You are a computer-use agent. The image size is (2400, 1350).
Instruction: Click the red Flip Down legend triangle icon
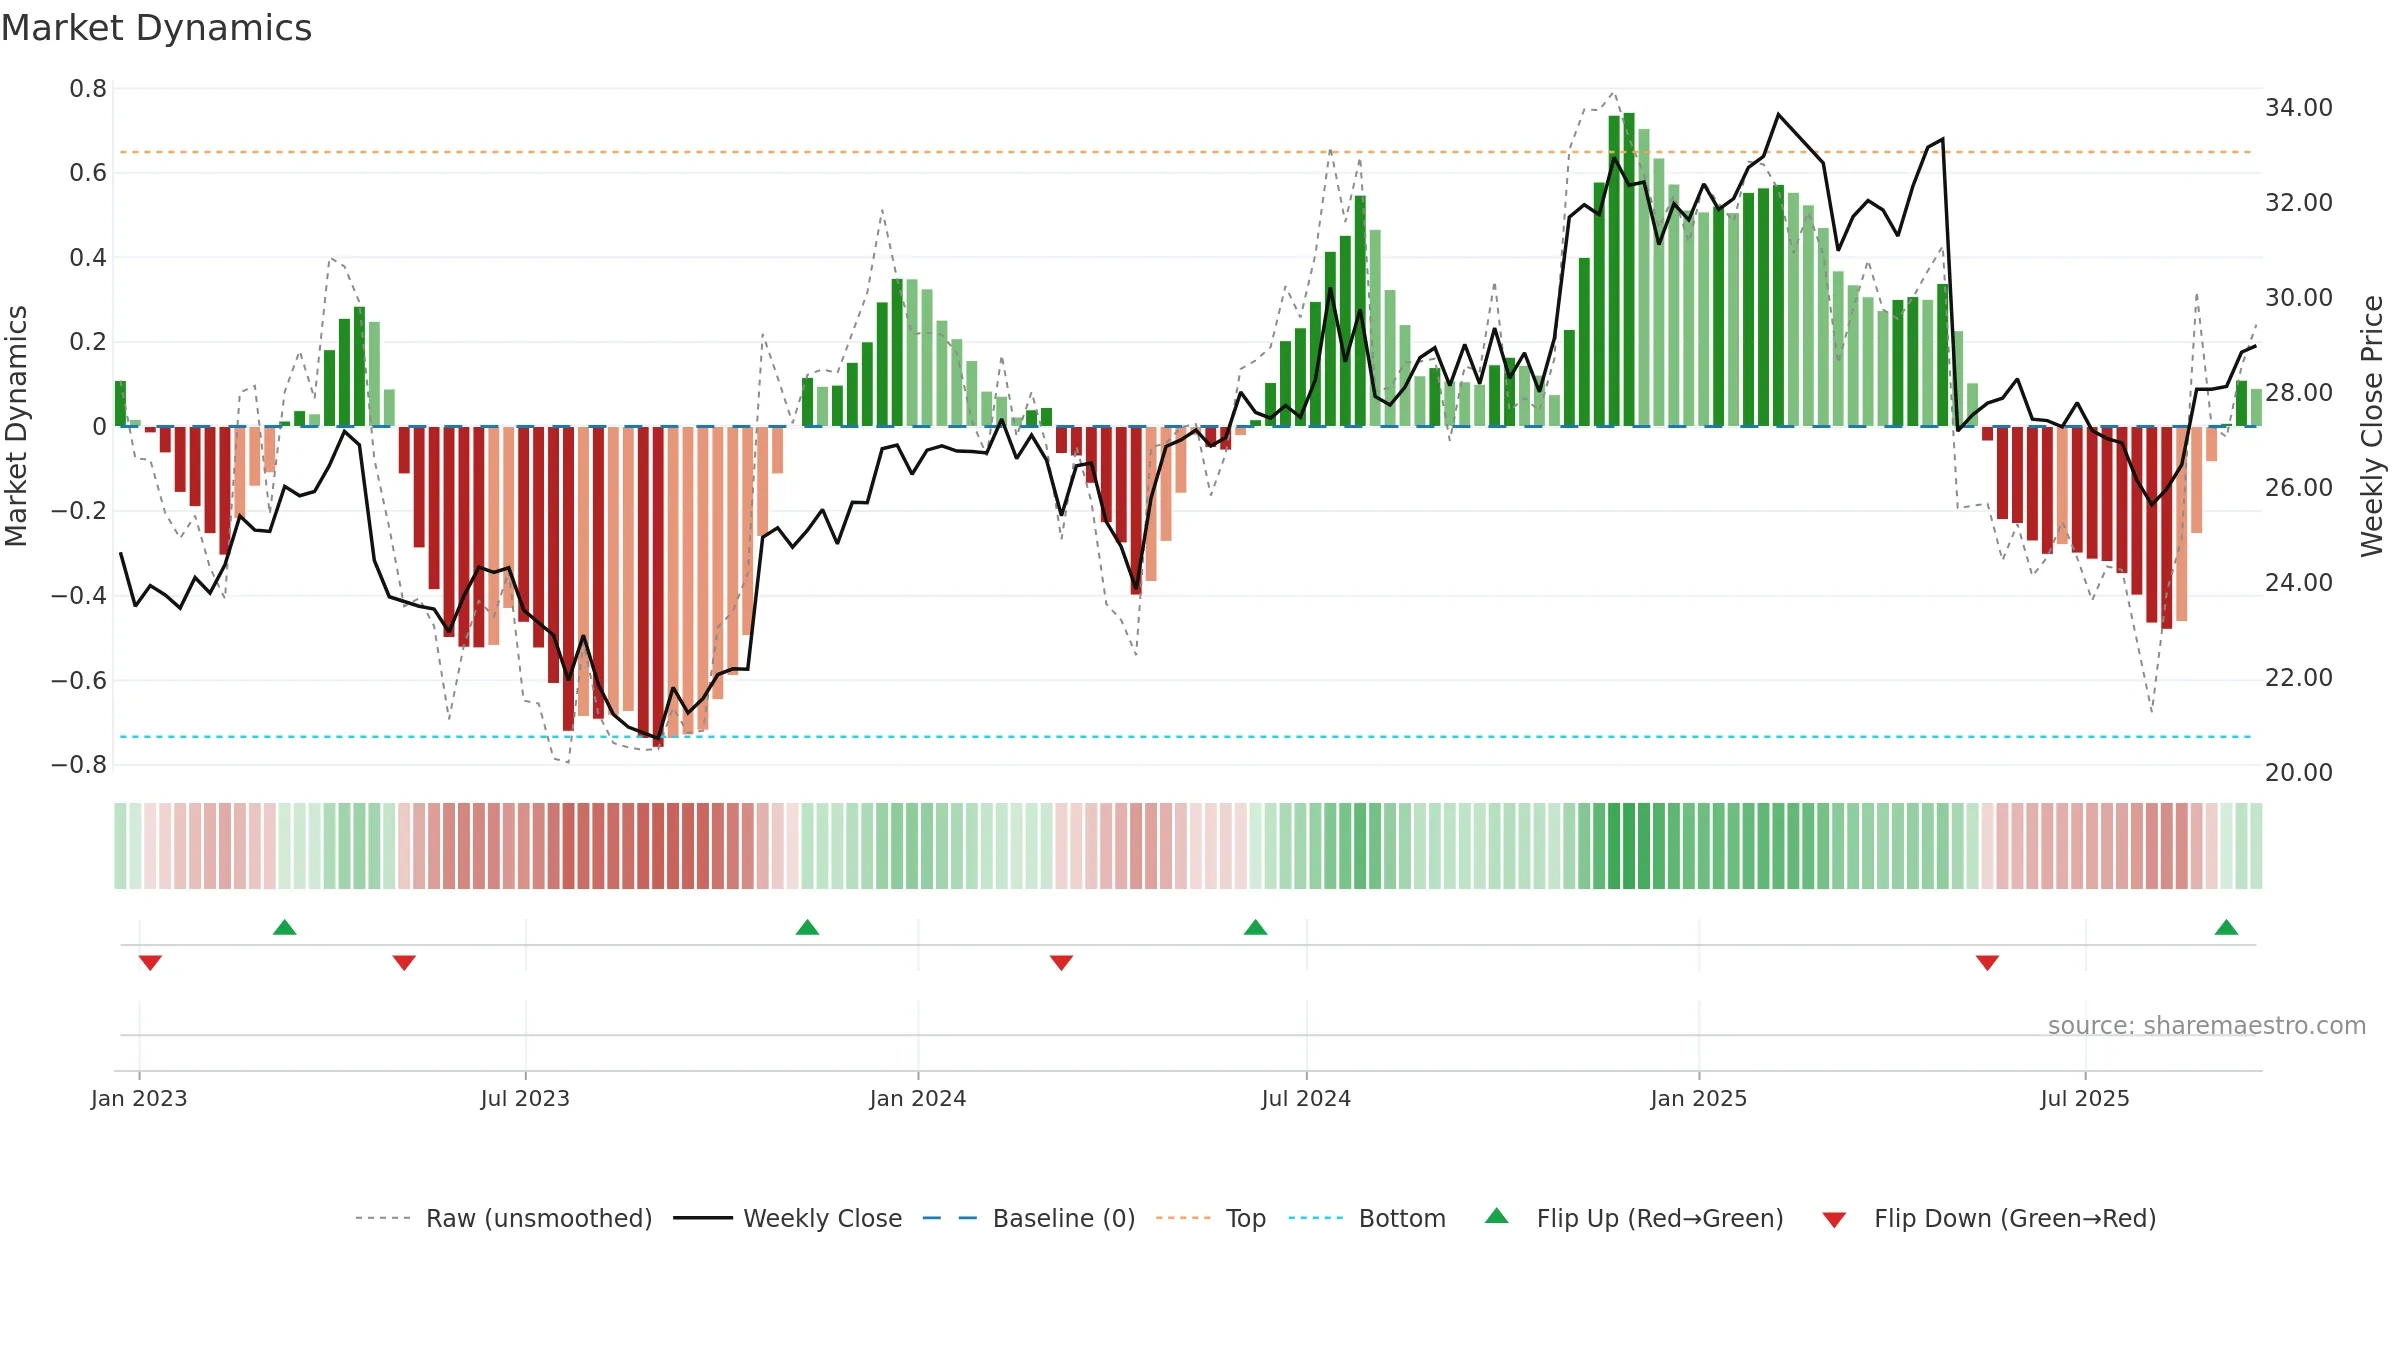click(x=1834, y=1220)
